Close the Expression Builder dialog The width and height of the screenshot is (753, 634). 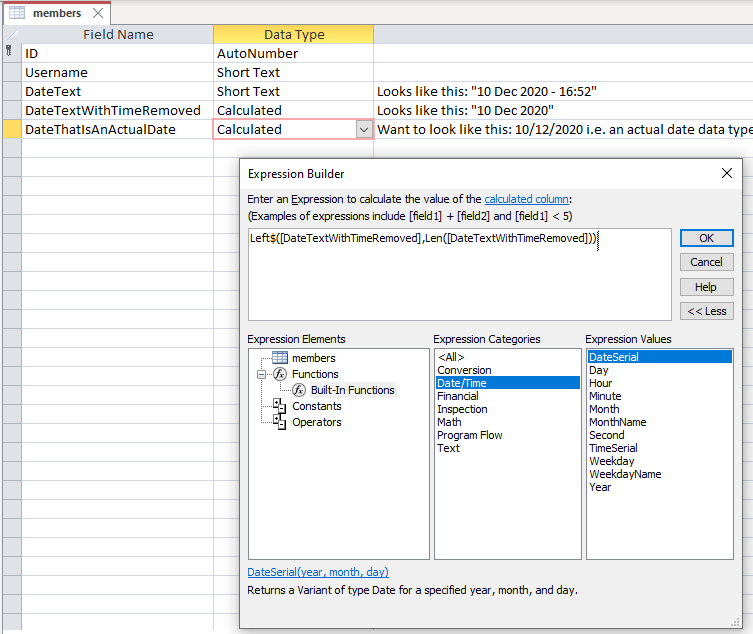(727, 173)
